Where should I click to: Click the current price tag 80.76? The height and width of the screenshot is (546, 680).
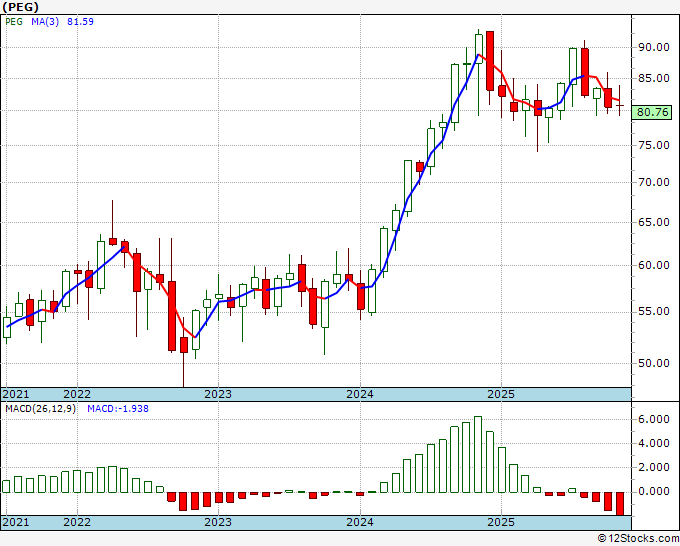pos(653,112)
